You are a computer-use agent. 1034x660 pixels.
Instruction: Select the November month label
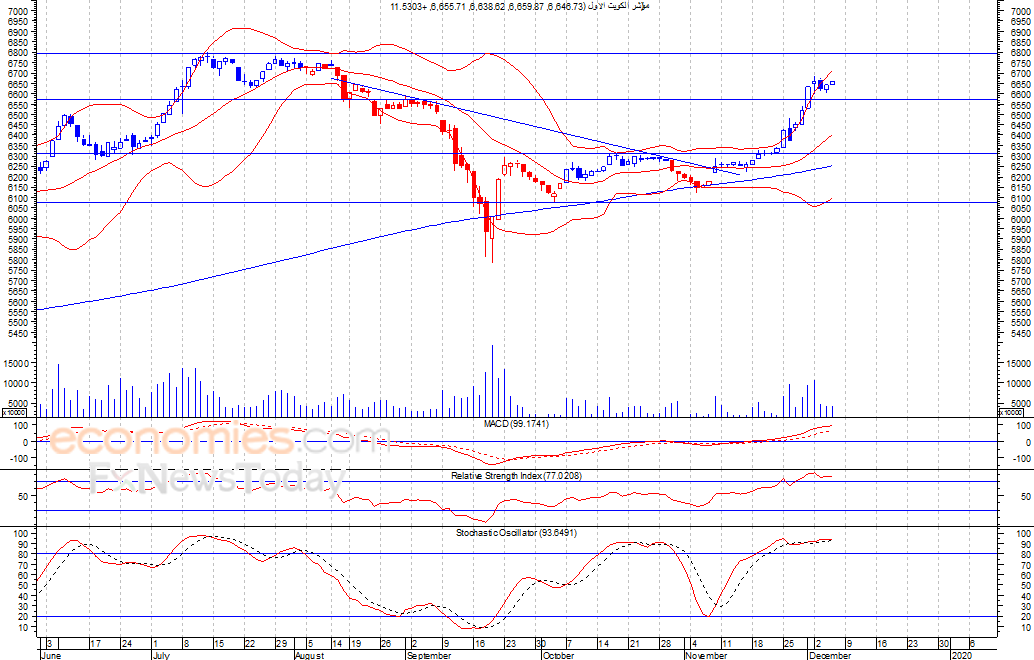point(706,655)
